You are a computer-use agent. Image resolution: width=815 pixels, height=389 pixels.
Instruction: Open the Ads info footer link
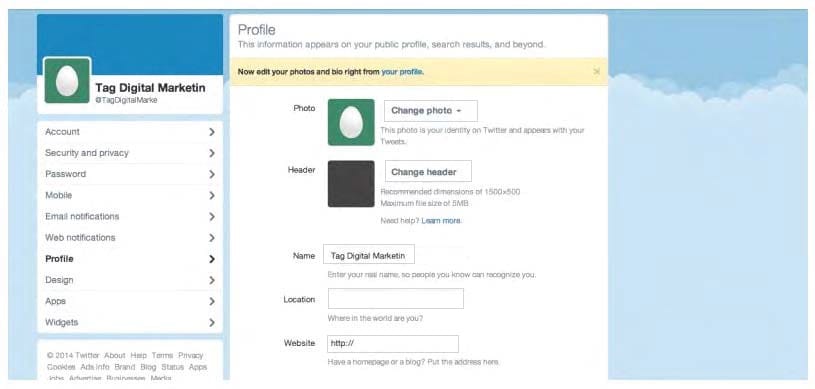tap(95, 367)
